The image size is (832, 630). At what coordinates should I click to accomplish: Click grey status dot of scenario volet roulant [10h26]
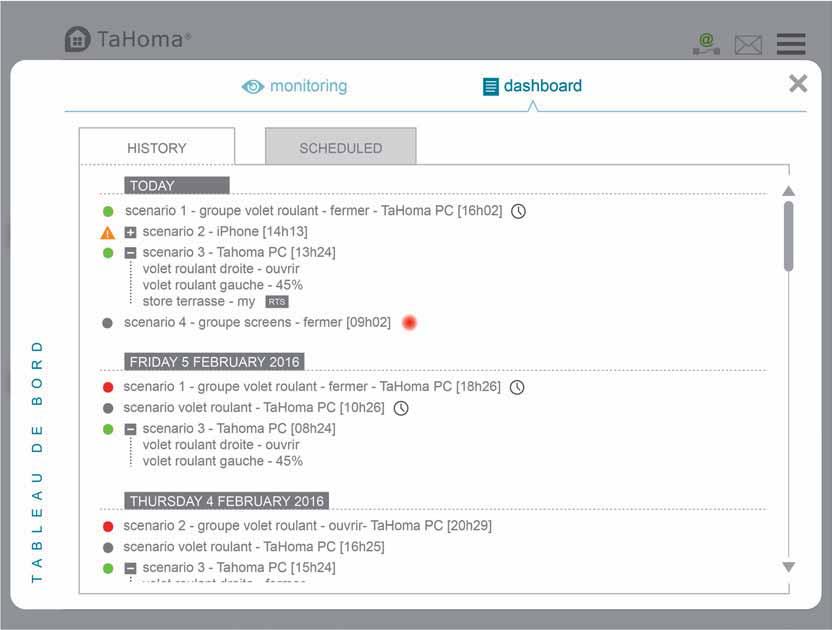108,408
